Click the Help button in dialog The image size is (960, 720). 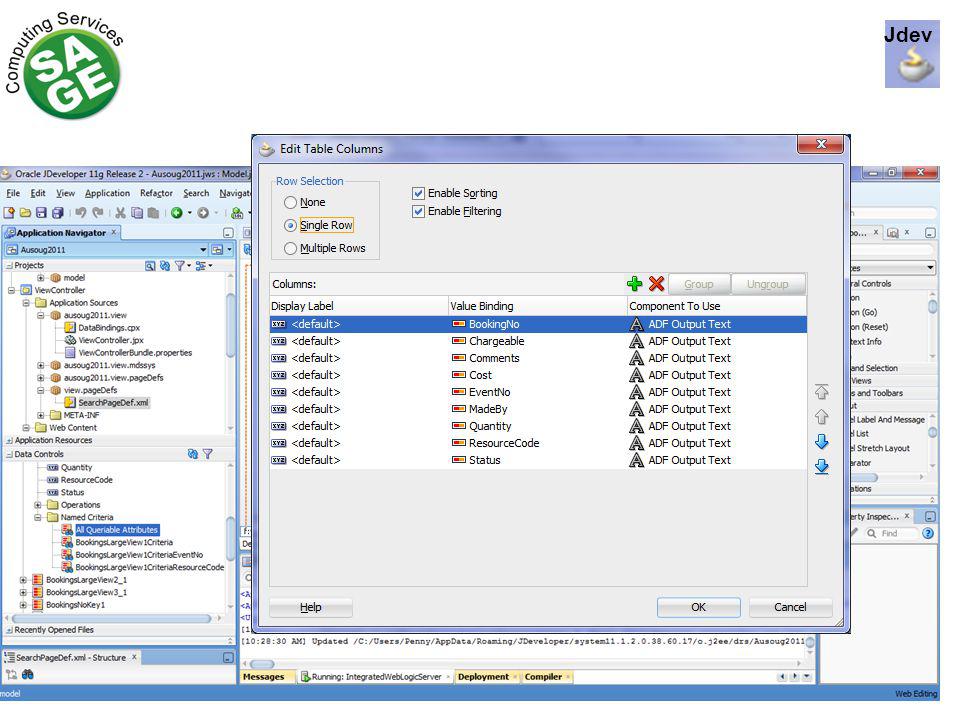point(310,607)
